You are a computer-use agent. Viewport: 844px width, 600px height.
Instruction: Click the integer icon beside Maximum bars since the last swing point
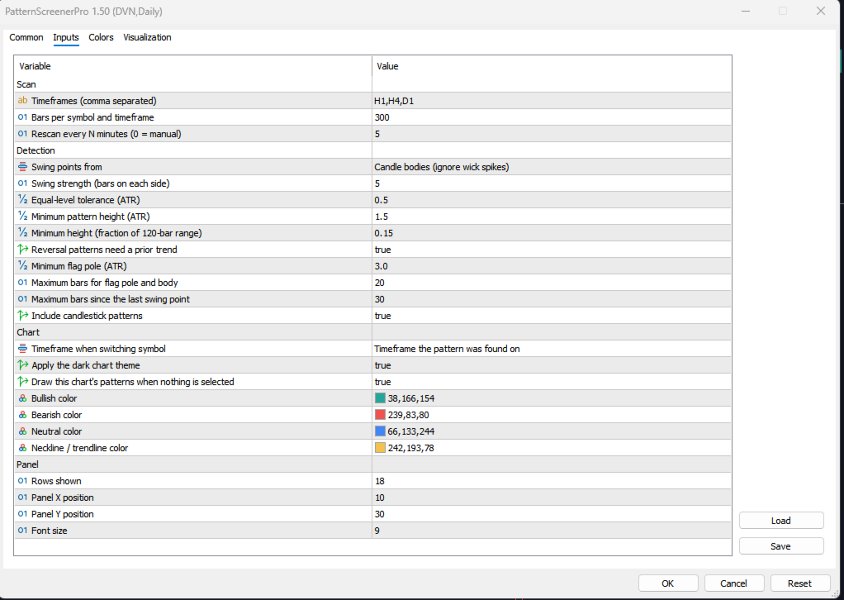point(22,299)
